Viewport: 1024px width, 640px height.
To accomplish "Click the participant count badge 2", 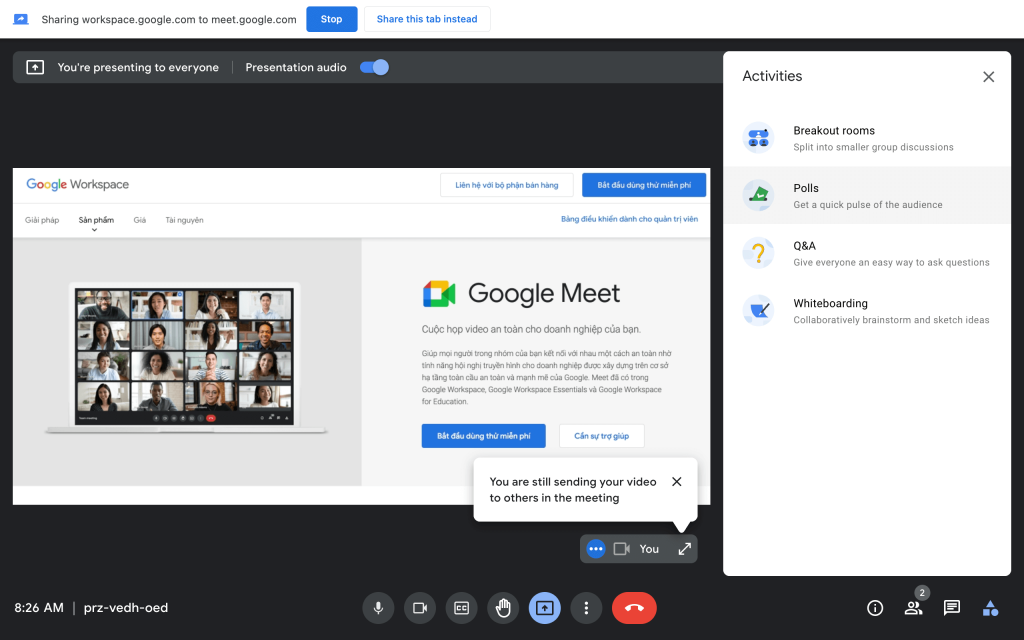I will 921,593.
